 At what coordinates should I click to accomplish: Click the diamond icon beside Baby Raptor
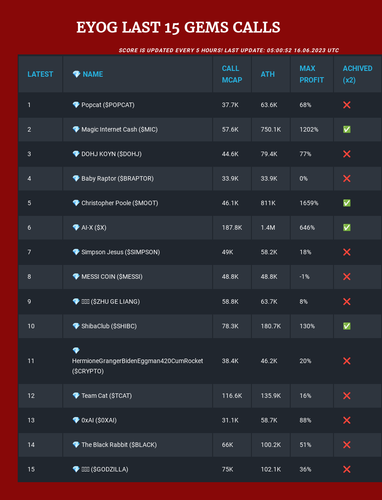point(76,179)
